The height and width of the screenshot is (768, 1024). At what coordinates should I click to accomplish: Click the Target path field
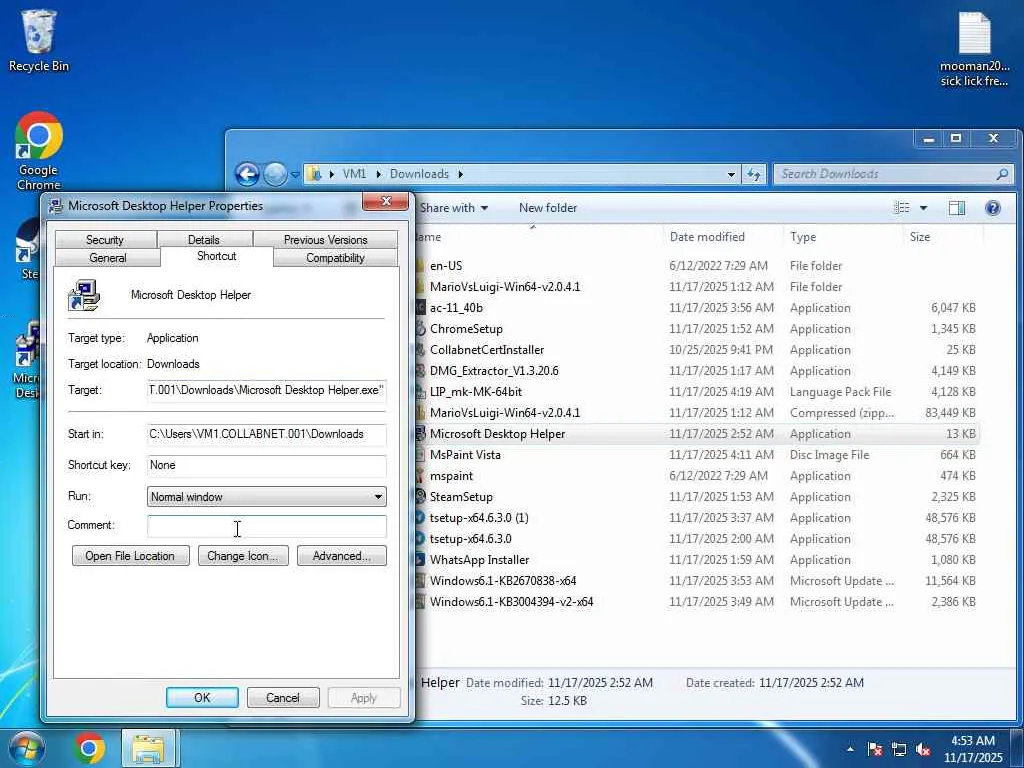click(266, 391)
